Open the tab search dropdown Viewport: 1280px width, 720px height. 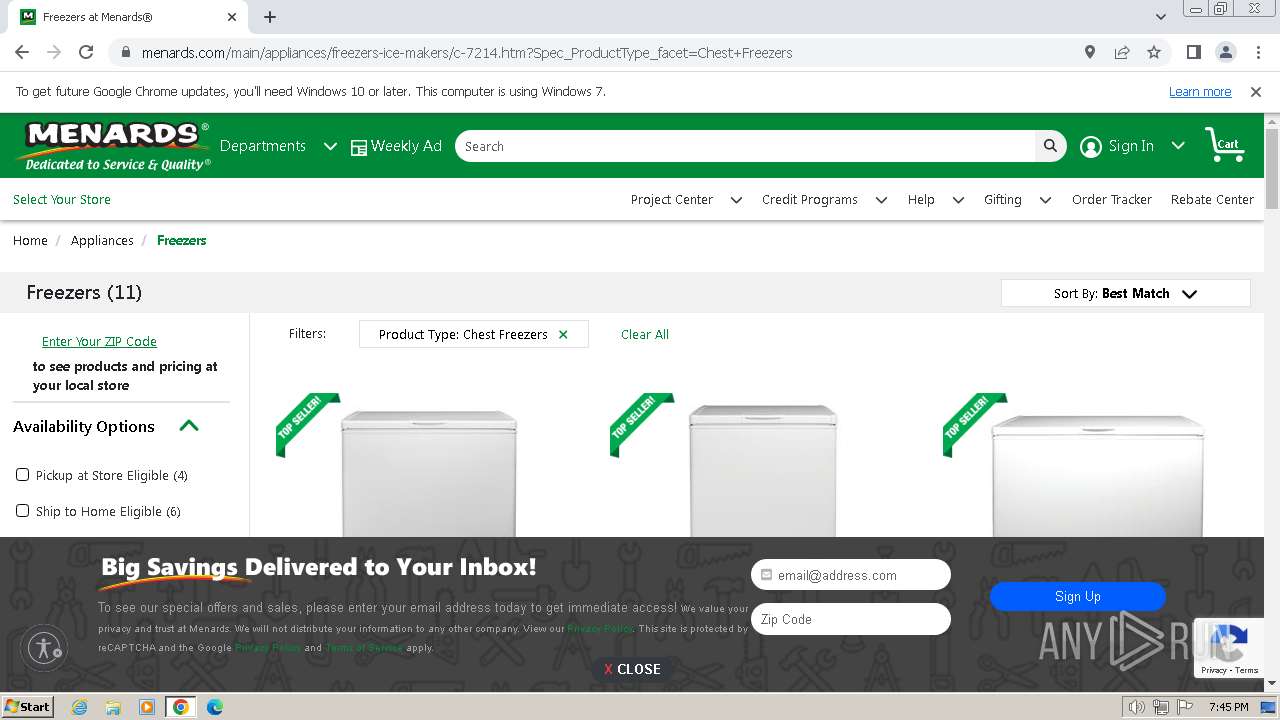coord(1160,17)
